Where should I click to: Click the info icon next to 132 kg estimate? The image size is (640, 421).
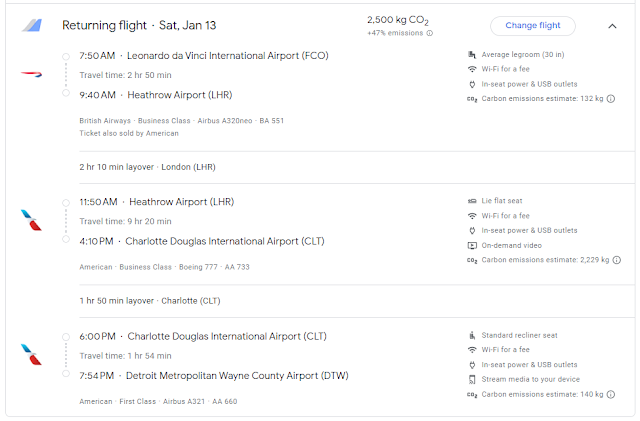coord(611,99)
